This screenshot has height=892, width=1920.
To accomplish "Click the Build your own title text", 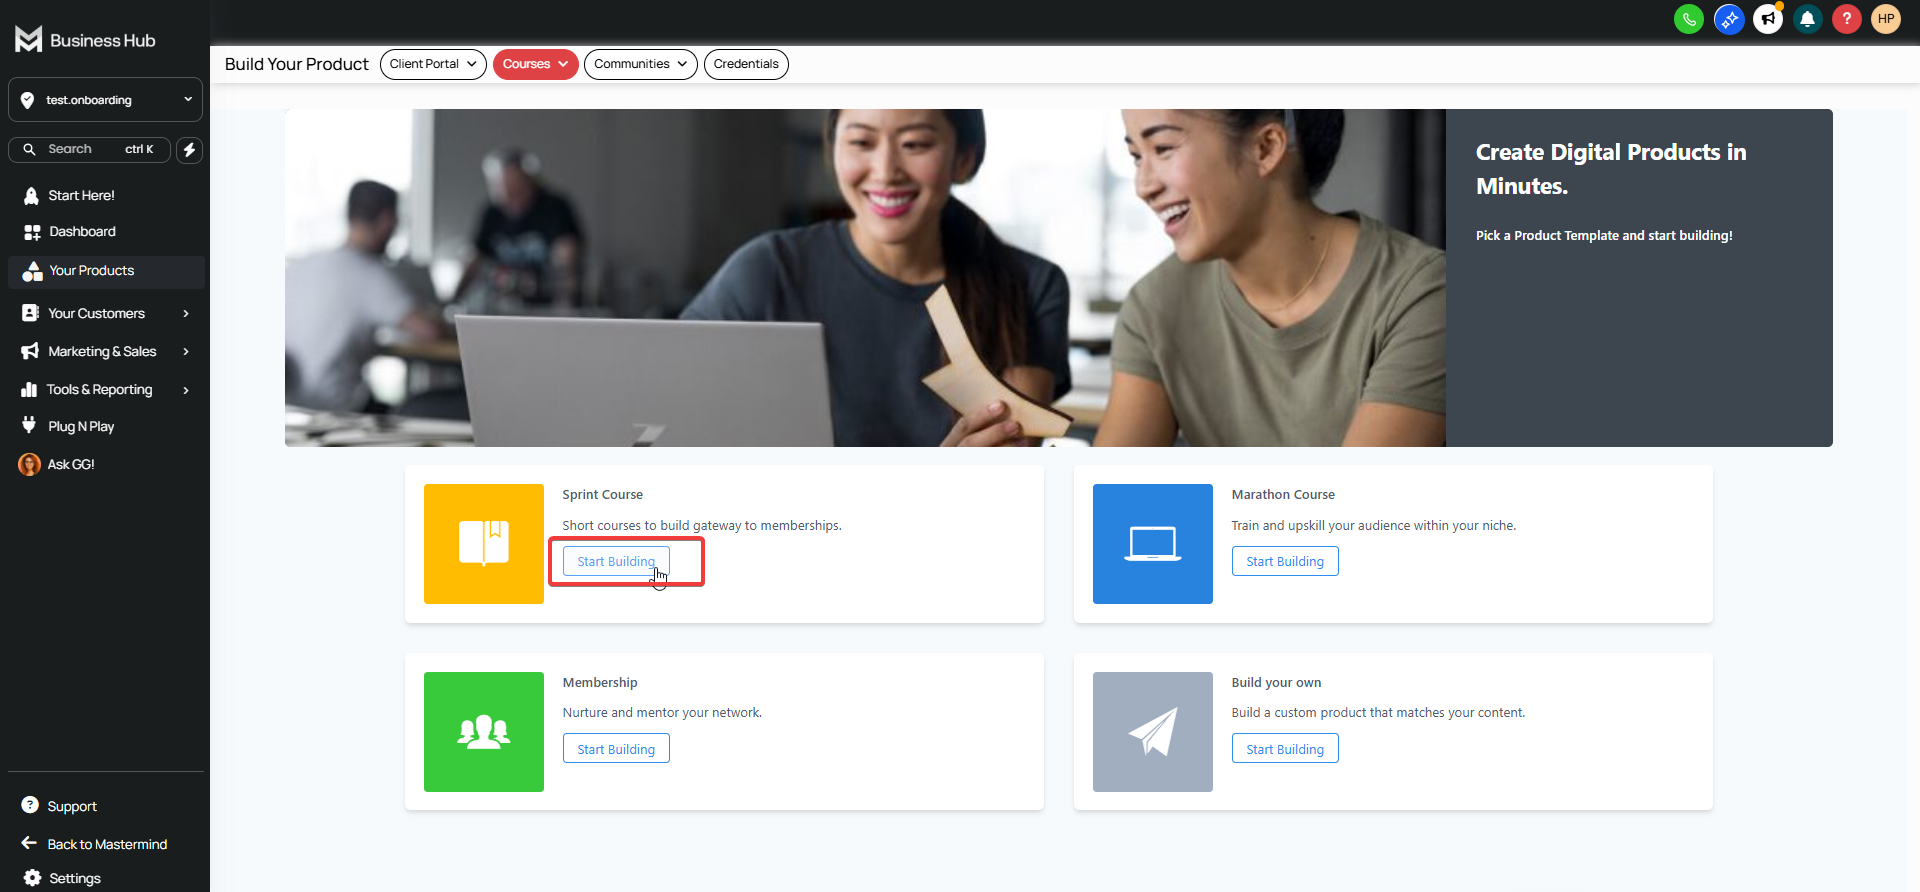I will [x=1276, y=683].
